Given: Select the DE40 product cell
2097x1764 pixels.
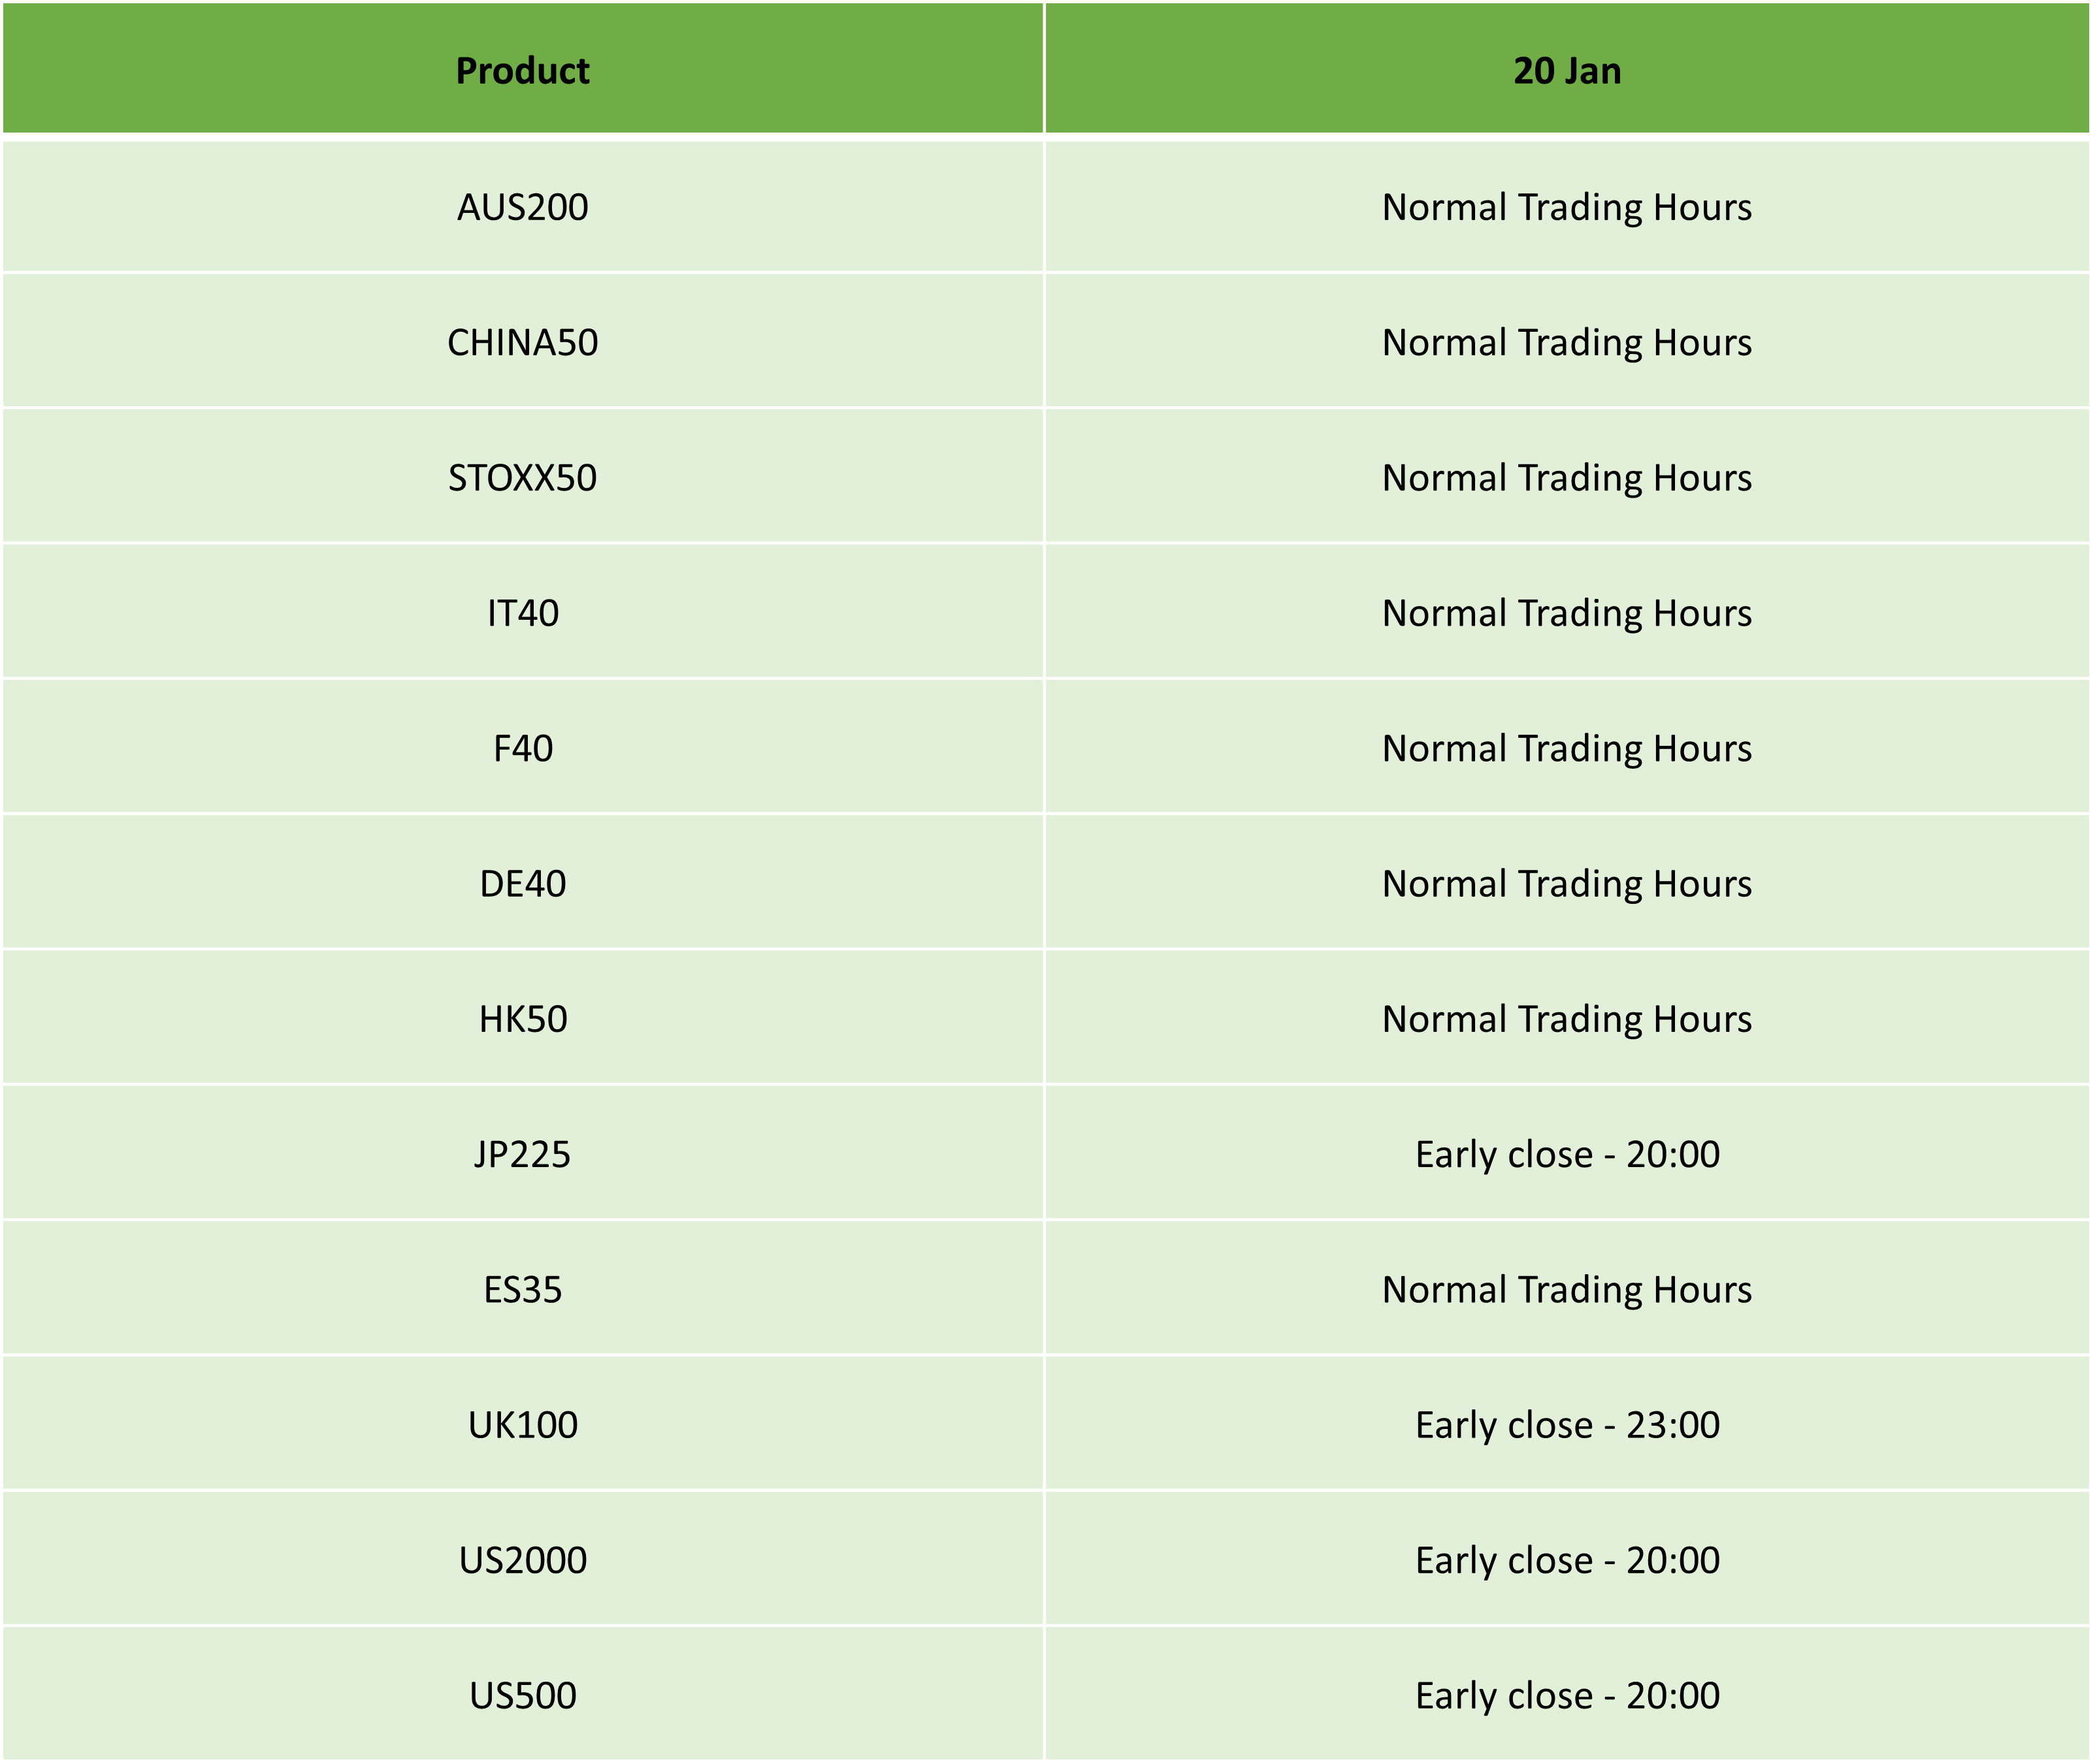Looking at the screenshot, I should [x=523, y=883].
